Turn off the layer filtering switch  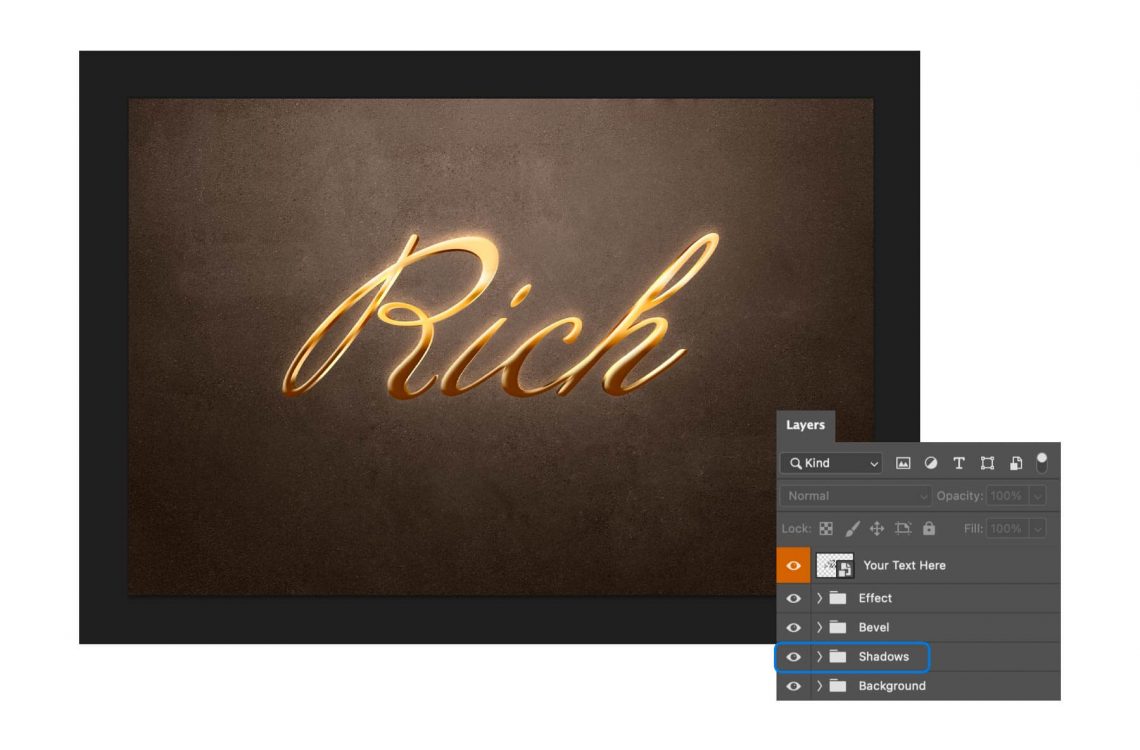[x=1042, y=463]
